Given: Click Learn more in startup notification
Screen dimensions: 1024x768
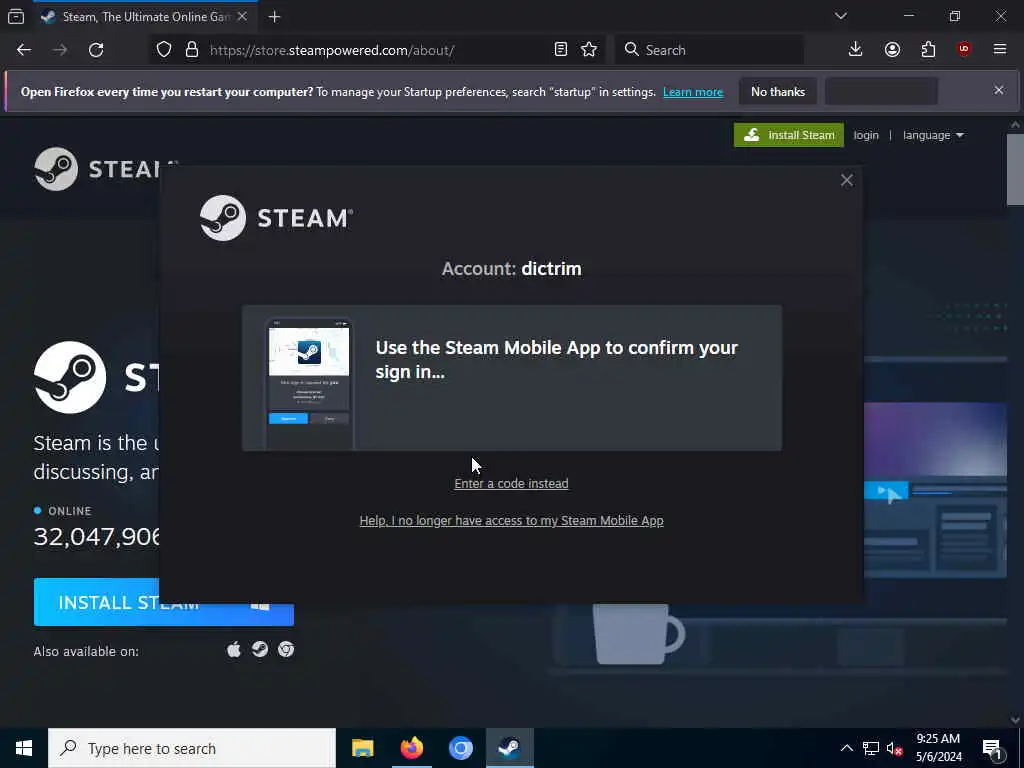Looking at the screenshot, I should pyautogui.click(x=693, y=92).
